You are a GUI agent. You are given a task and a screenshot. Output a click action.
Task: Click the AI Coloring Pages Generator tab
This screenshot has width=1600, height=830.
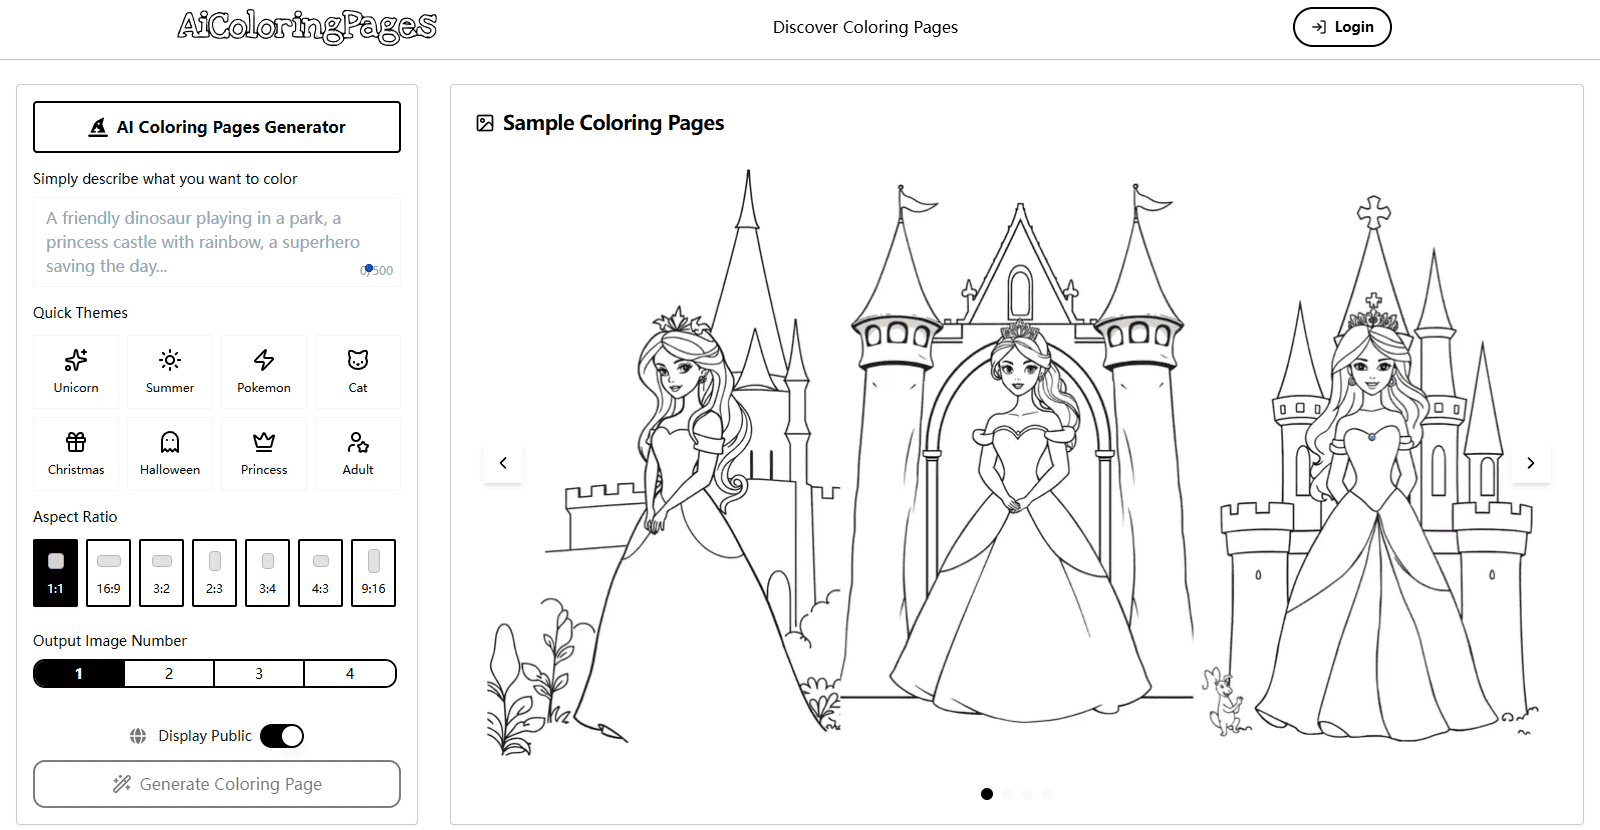pyautogui.click(x=217, y=127)
